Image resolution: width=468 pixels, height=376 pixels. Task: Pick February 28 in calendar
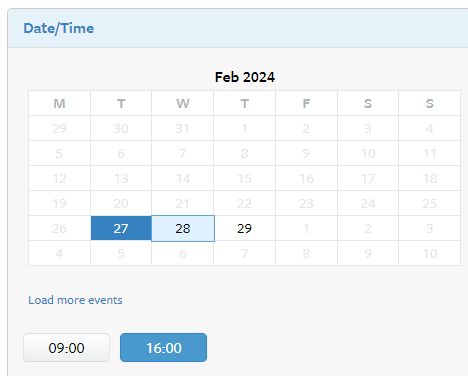click(183, 228)
